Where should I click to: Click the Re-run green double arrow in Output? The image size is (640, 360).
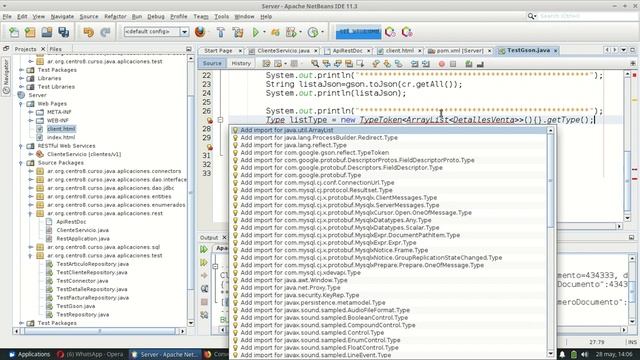[204, 249]
